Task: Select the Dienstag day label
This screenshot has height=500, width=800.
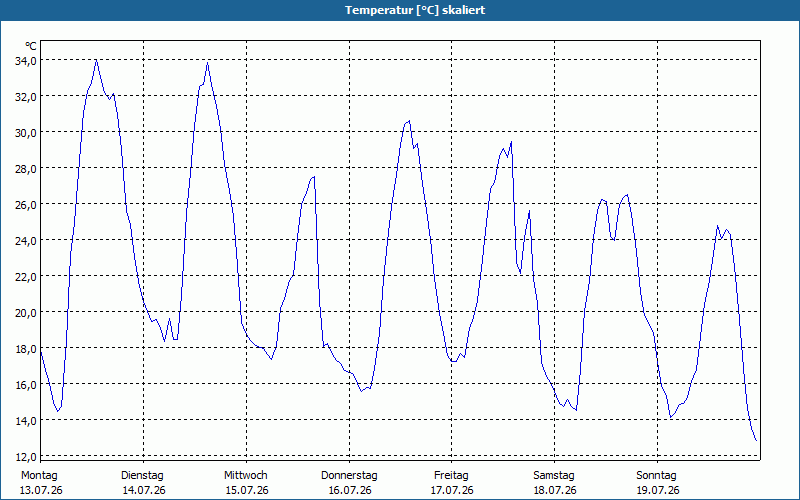Action: [x=142, y=476]
